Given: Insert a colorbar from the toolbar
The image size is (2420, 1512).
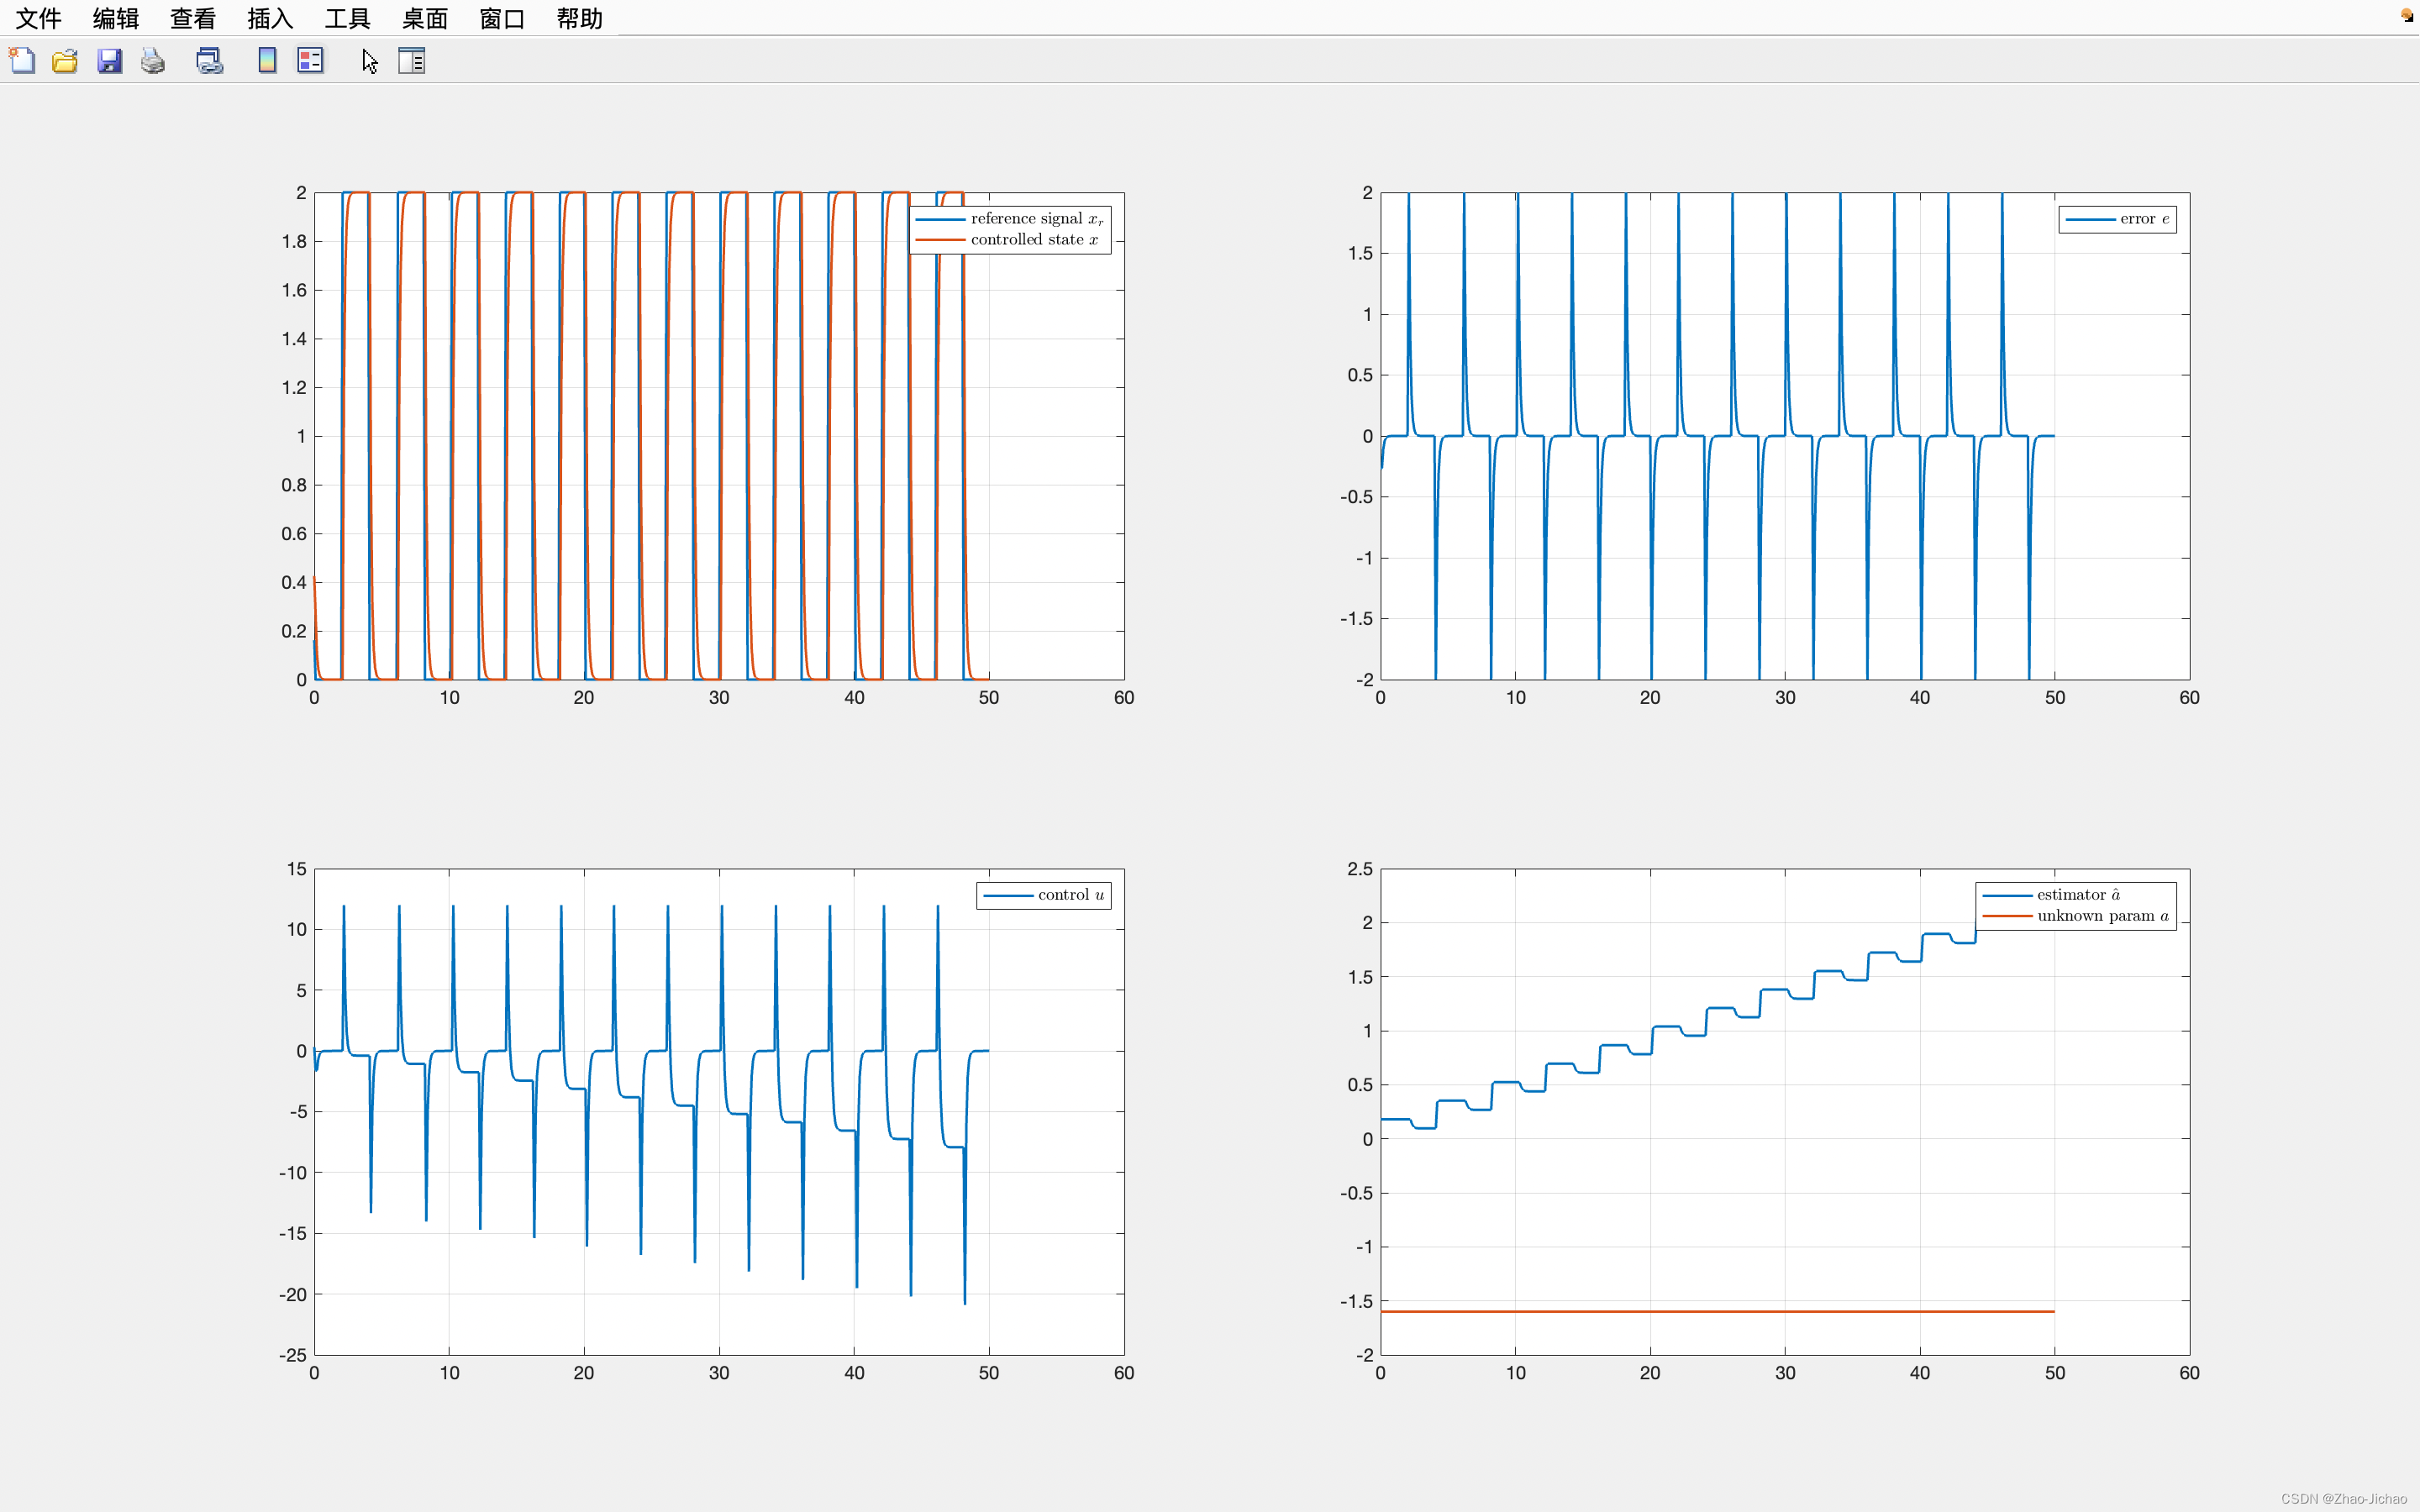Looking at the screenshot, I should [x=267, y=61].
